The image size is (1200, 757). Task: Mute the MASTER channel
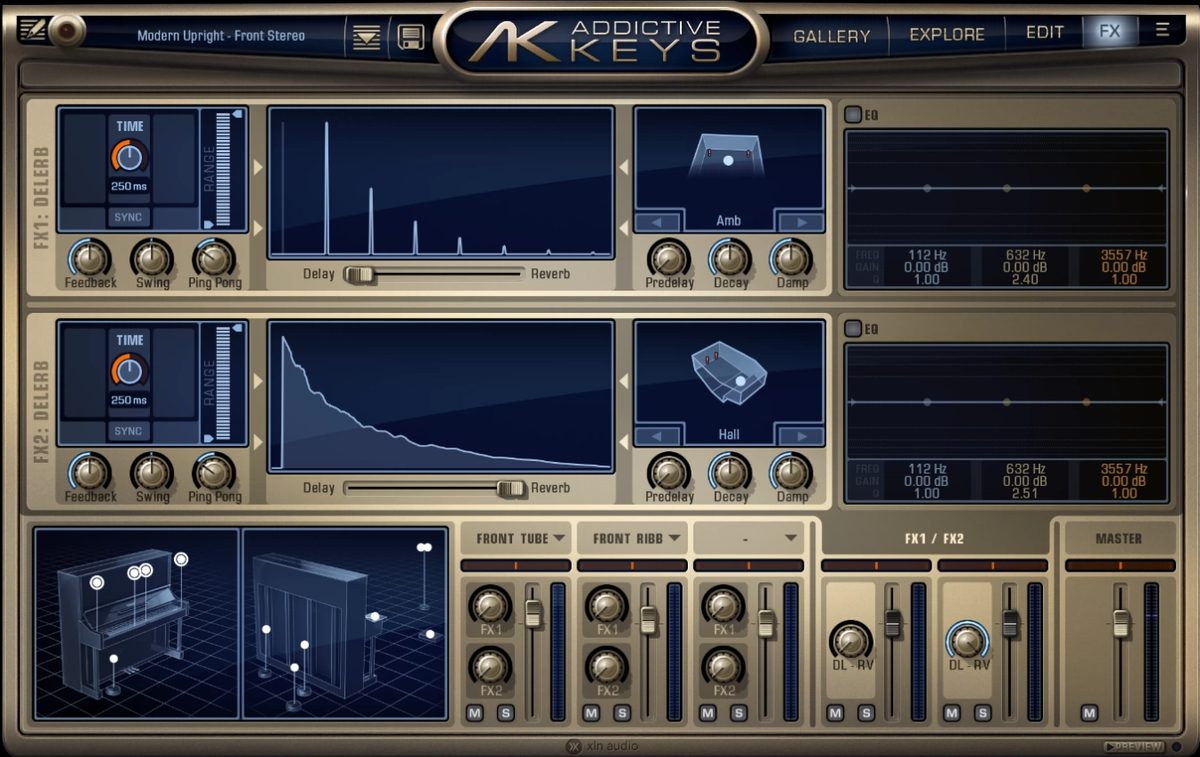pyautogui.click(x=1089, y=713)
